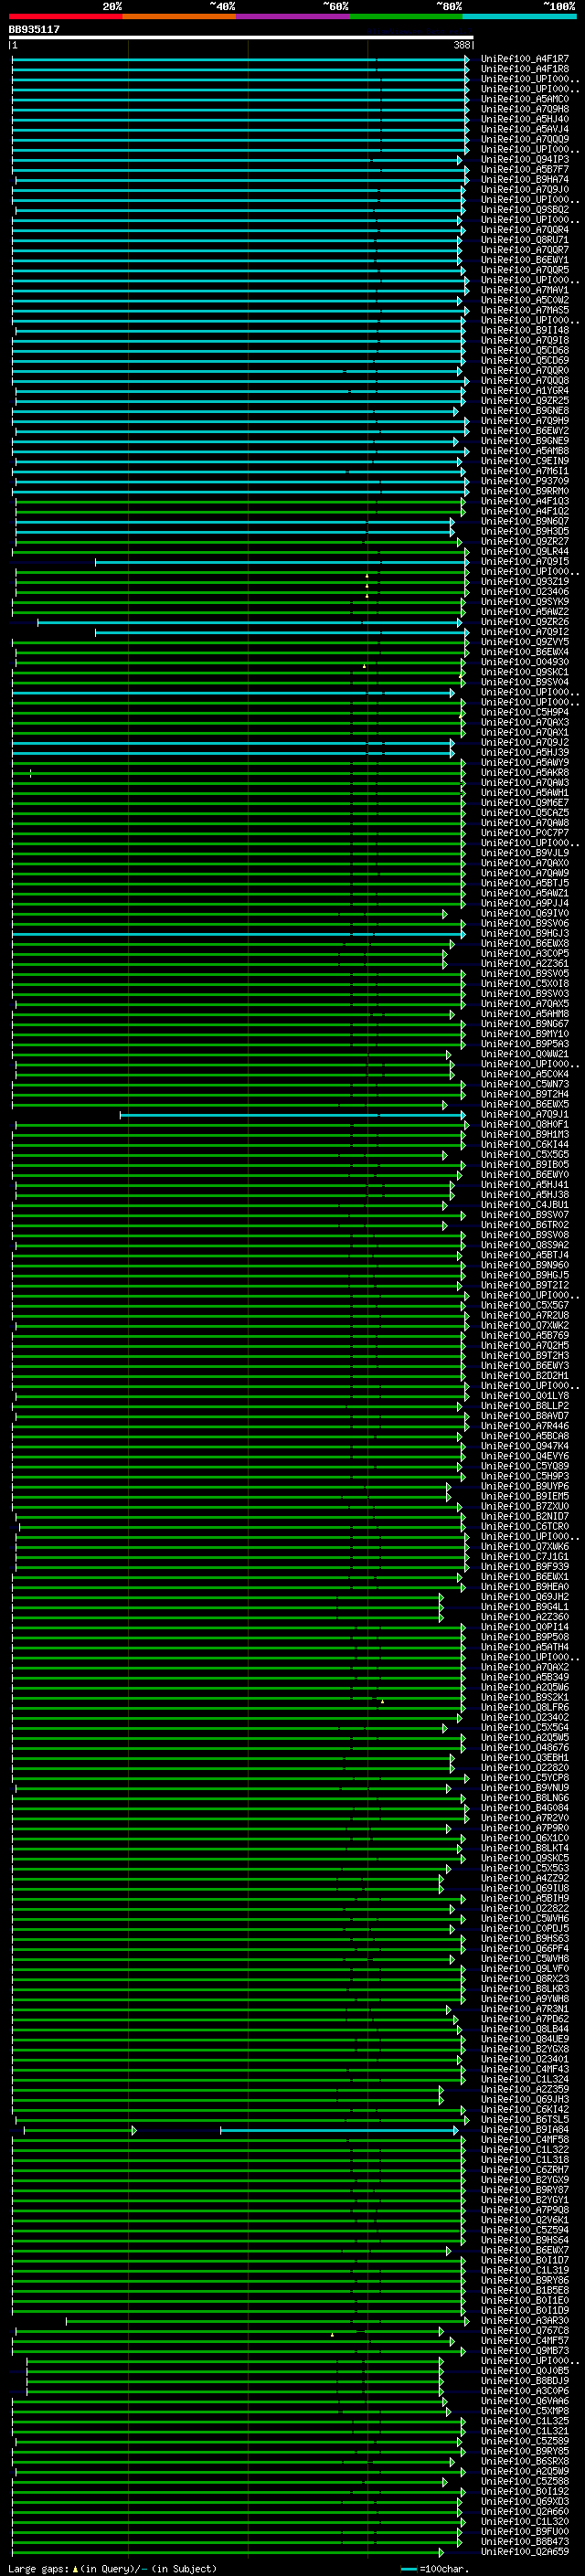Select the UniRef100_B6EWY1 label

[x=525, y=260]
